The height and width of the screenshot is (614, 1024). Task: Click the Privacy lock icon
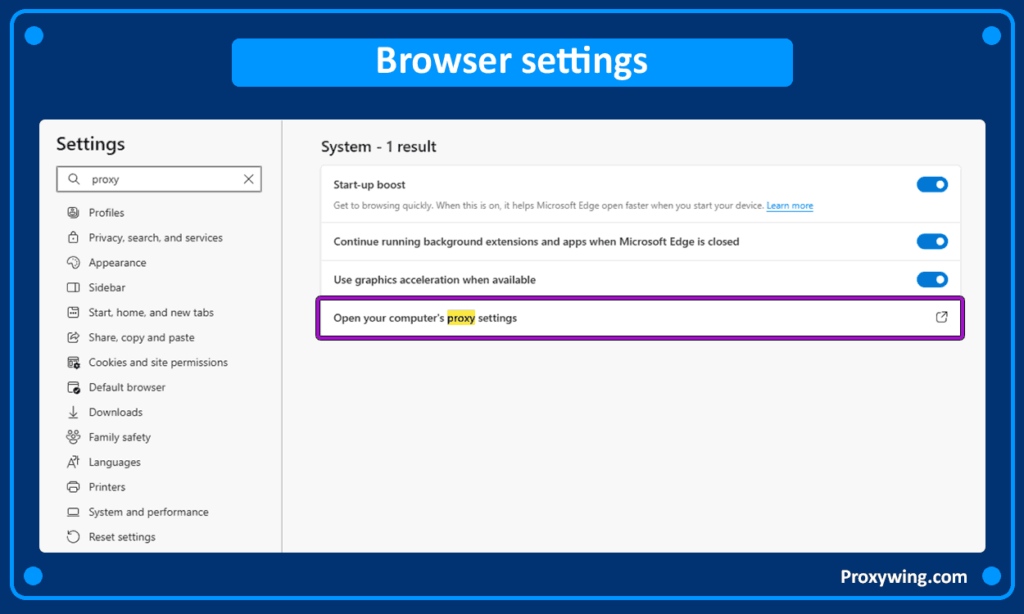pos(73,238)
